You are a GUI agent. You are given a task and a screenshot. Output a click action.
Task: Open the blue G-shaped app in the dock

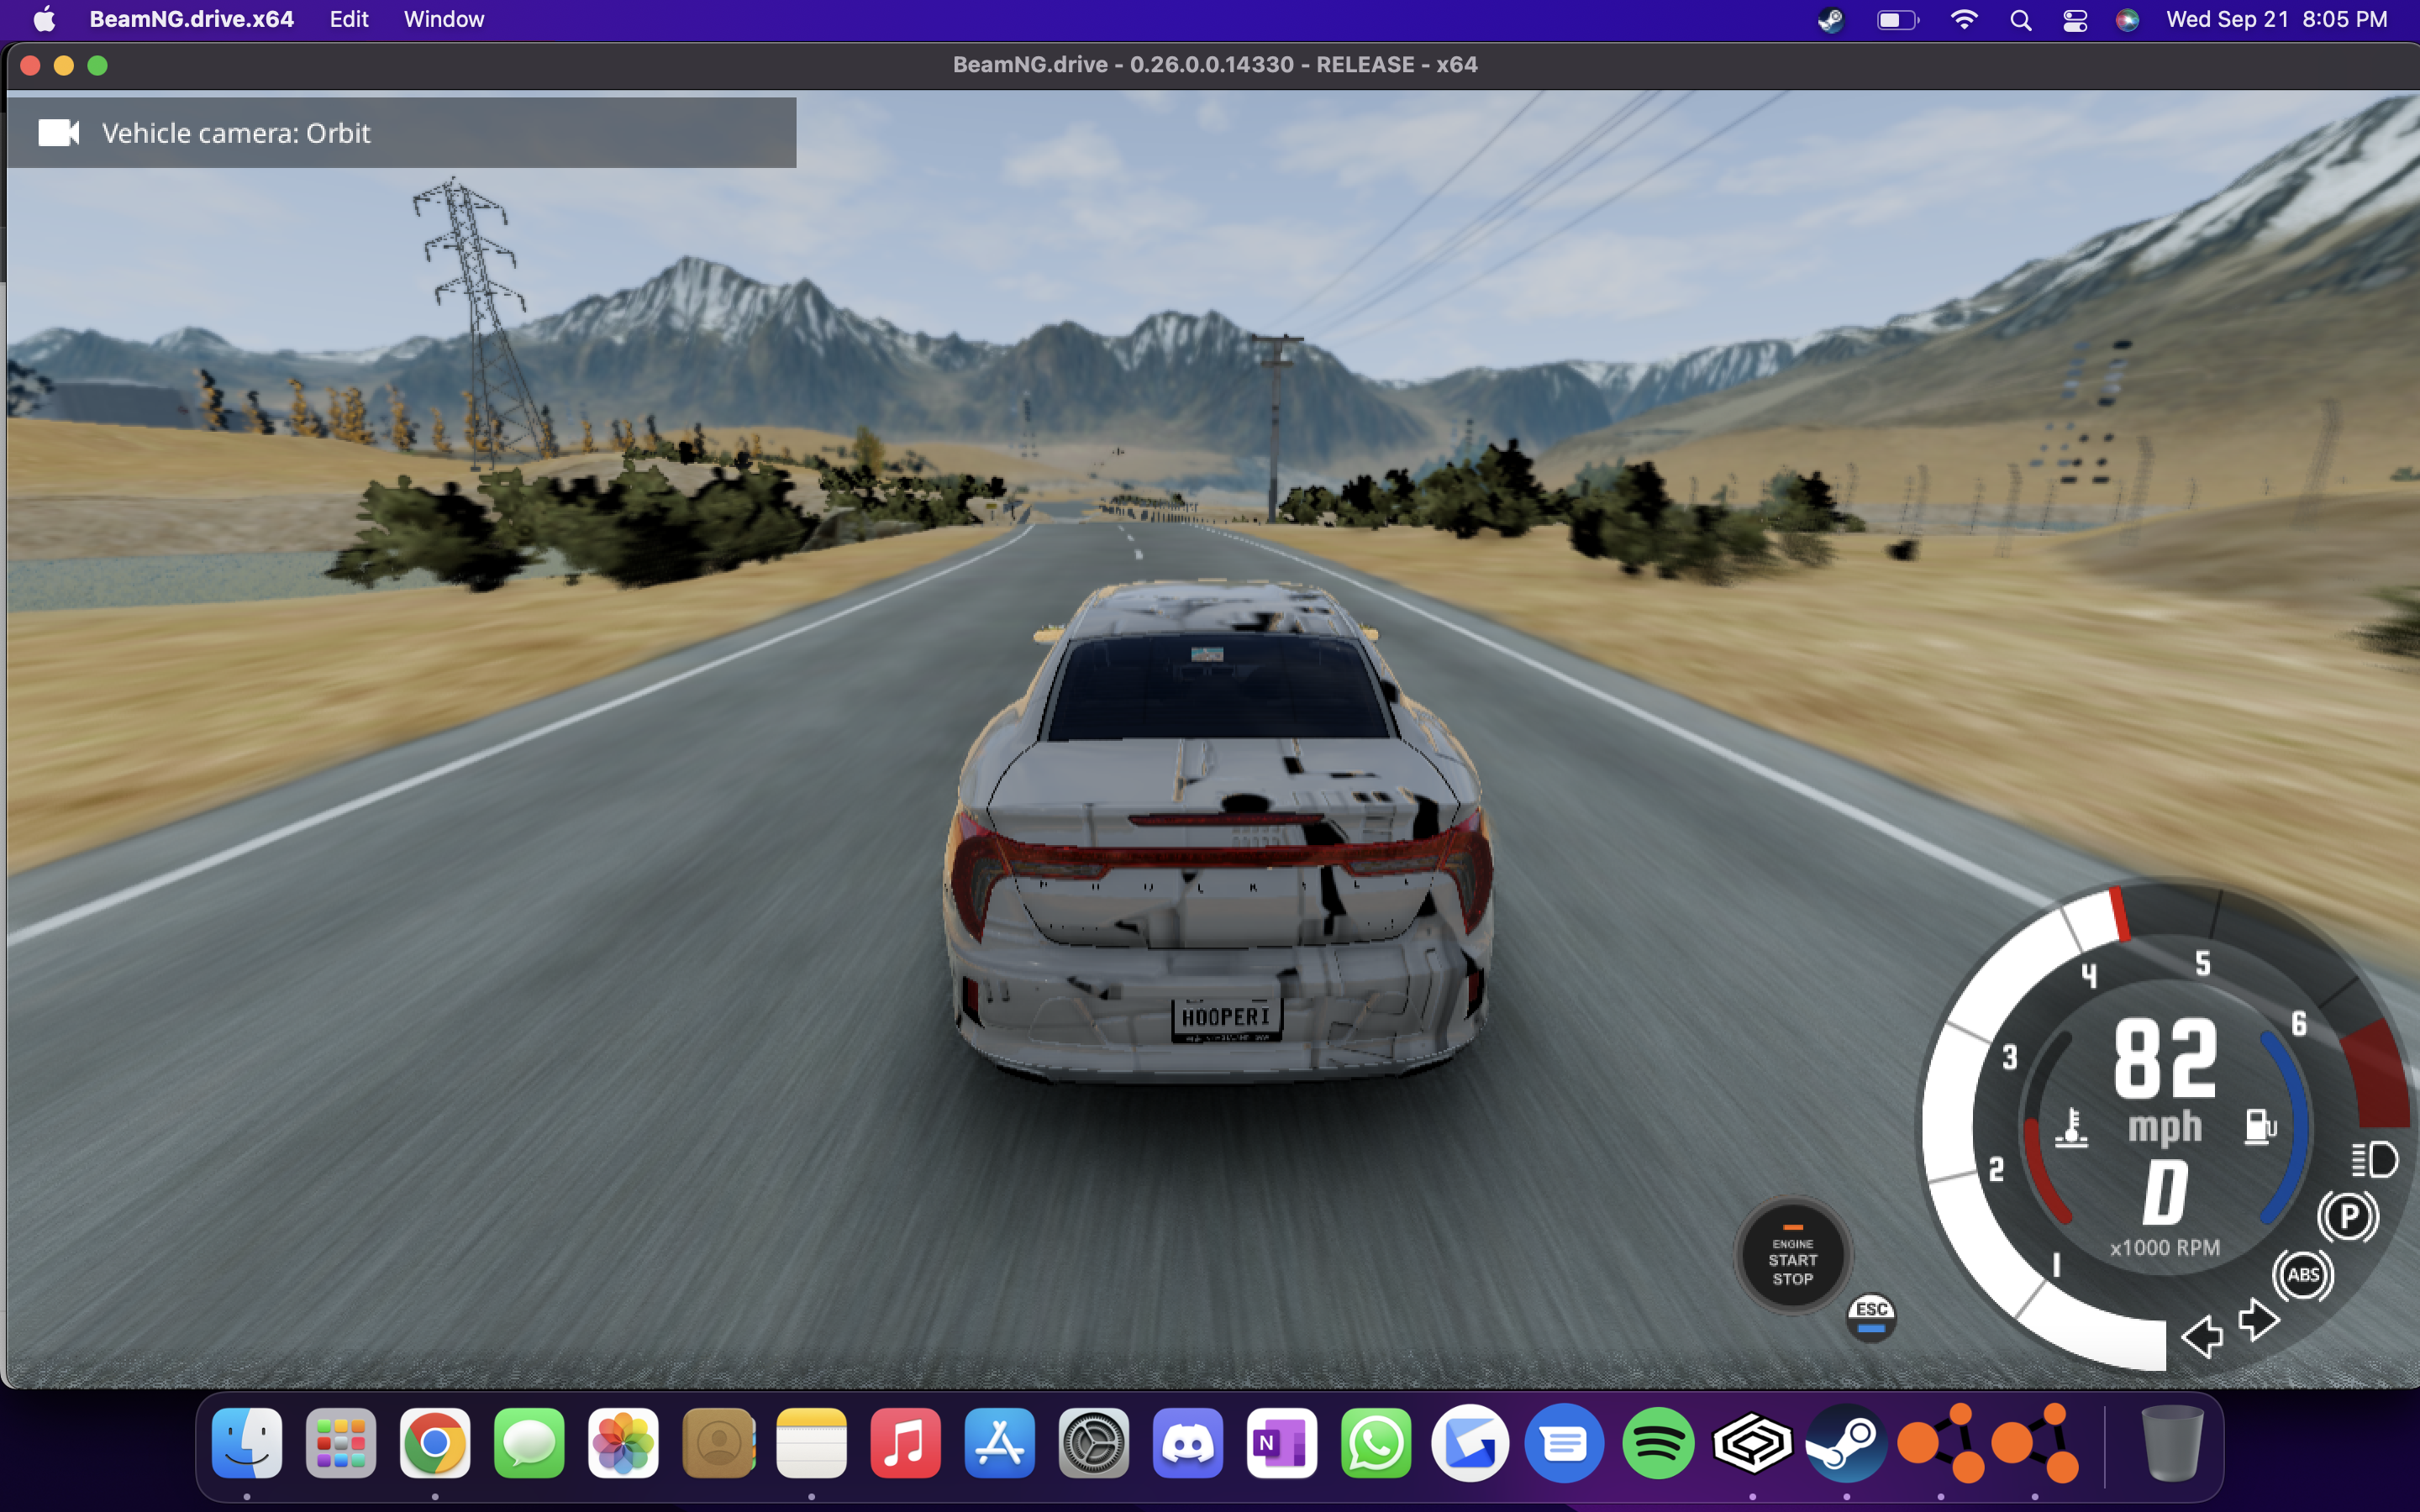[x=1470, y=1443]
